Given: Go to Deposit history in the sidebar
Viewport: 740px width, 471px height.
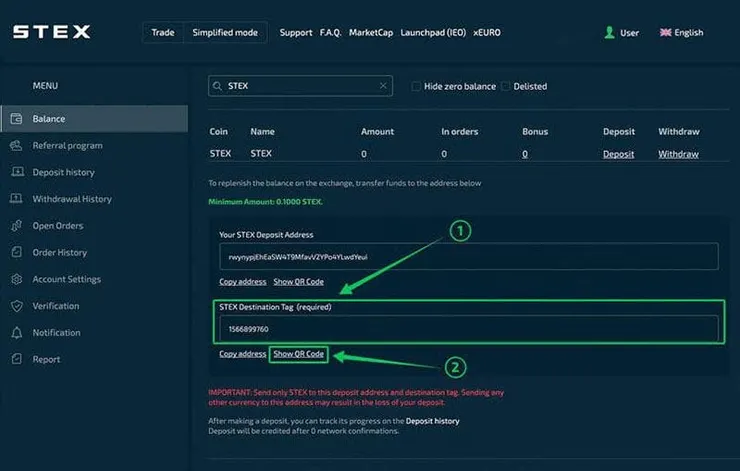Looking at the screenshot, I should tap(63, 172).
